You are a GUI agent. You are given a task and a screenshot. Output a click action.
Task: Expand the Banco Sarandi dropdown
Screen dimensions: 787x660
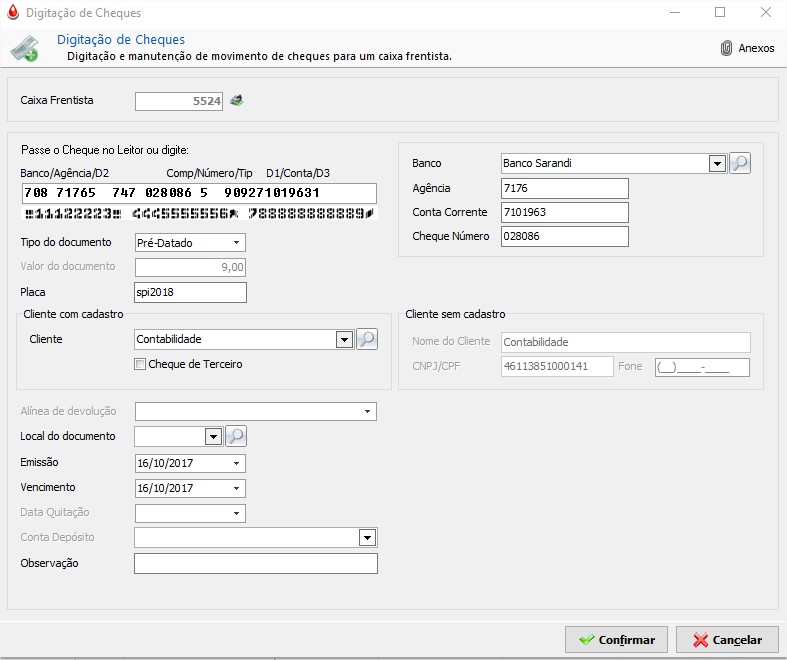[718, 164]
